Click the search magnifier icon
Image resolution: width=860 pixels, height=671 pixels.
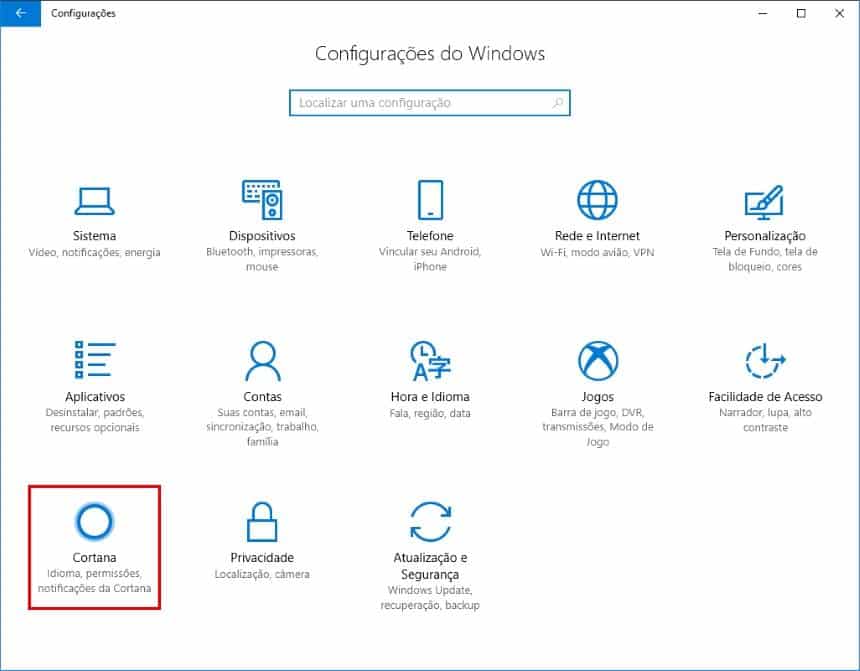[557, 103]
